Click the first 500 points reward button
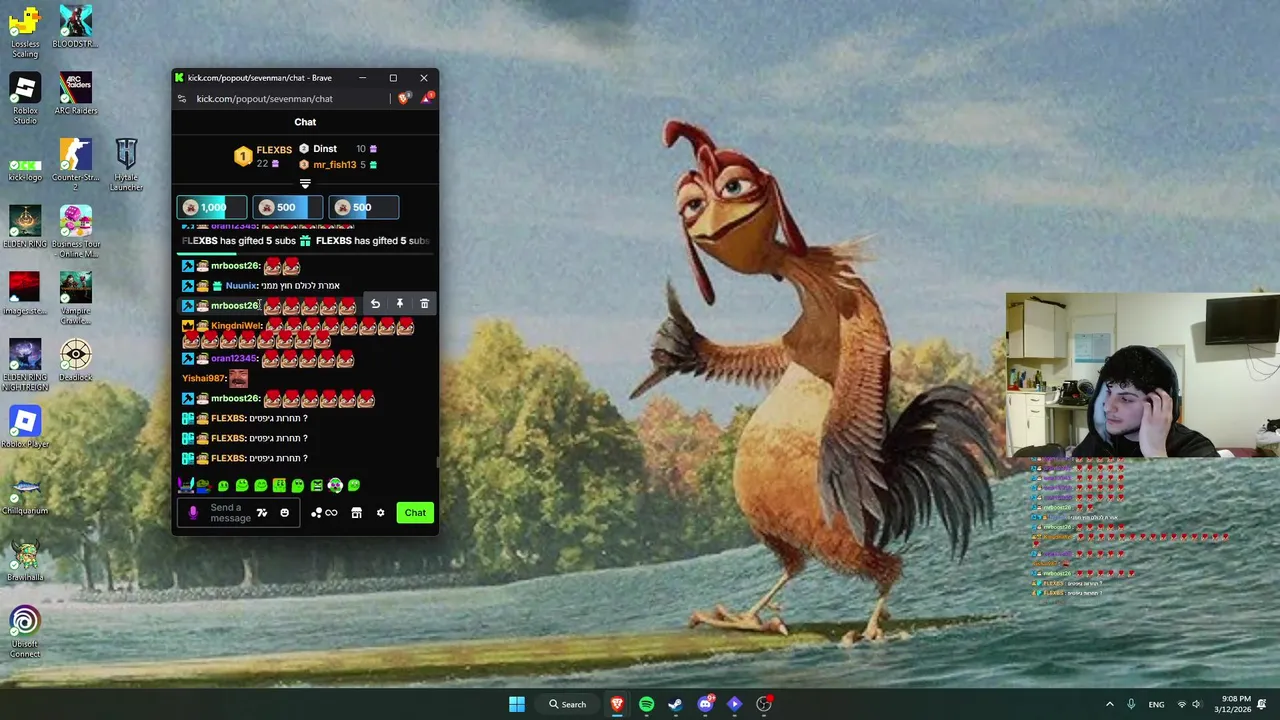This screenshot has width=1280, height=720. 287,207
